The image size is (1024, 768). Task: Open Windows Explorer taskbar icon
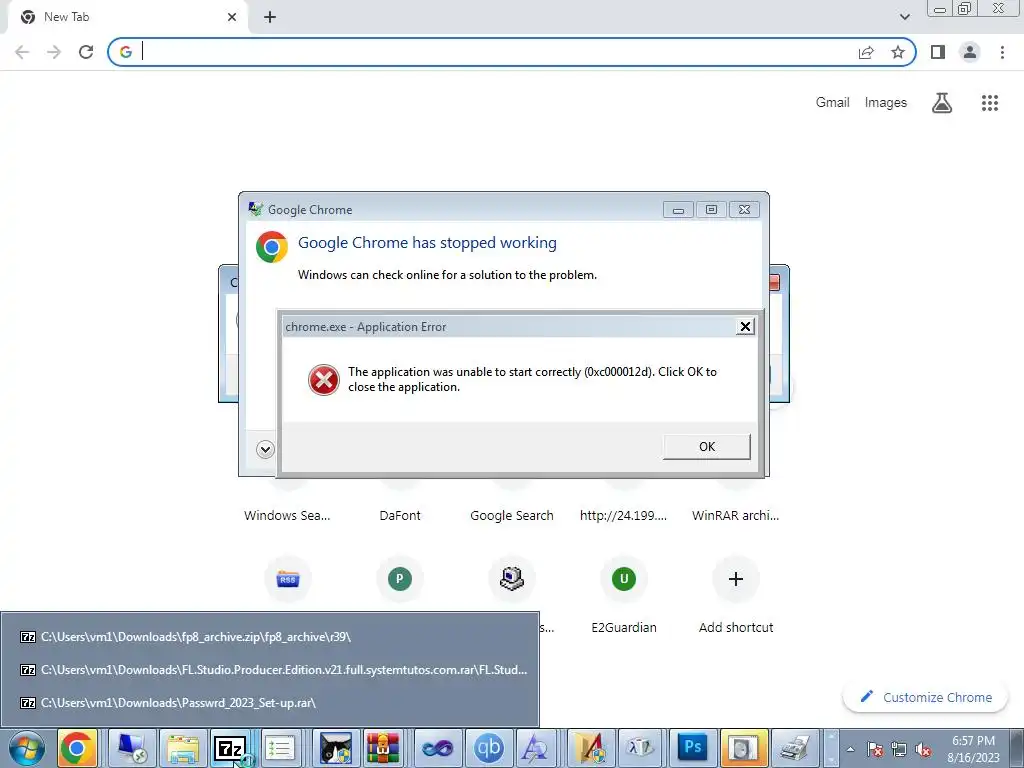pyautogui.click(x=183, y=748)
